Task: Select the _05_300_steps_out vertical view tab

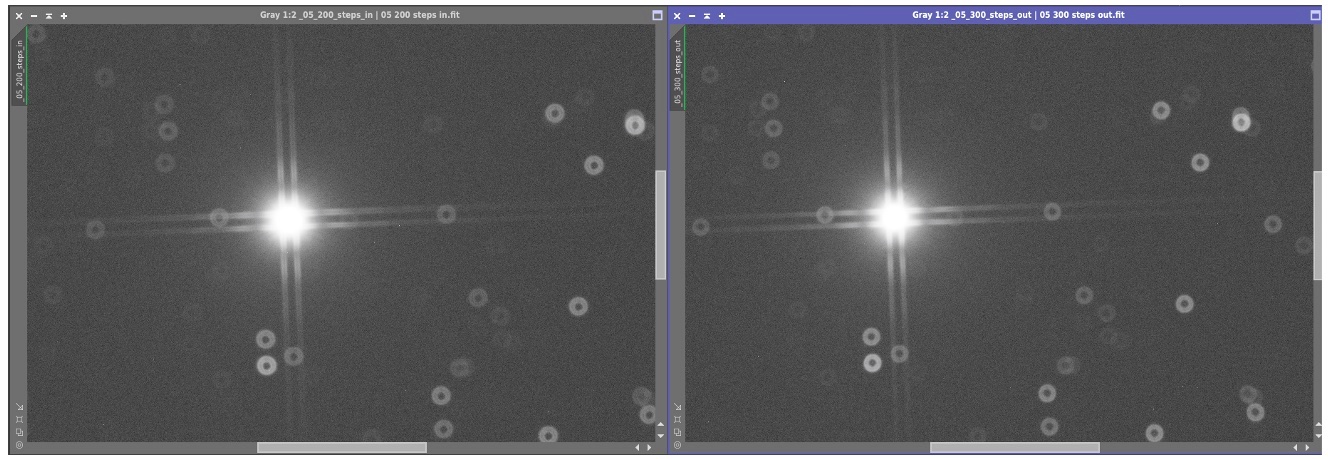Action: point(677,68)
